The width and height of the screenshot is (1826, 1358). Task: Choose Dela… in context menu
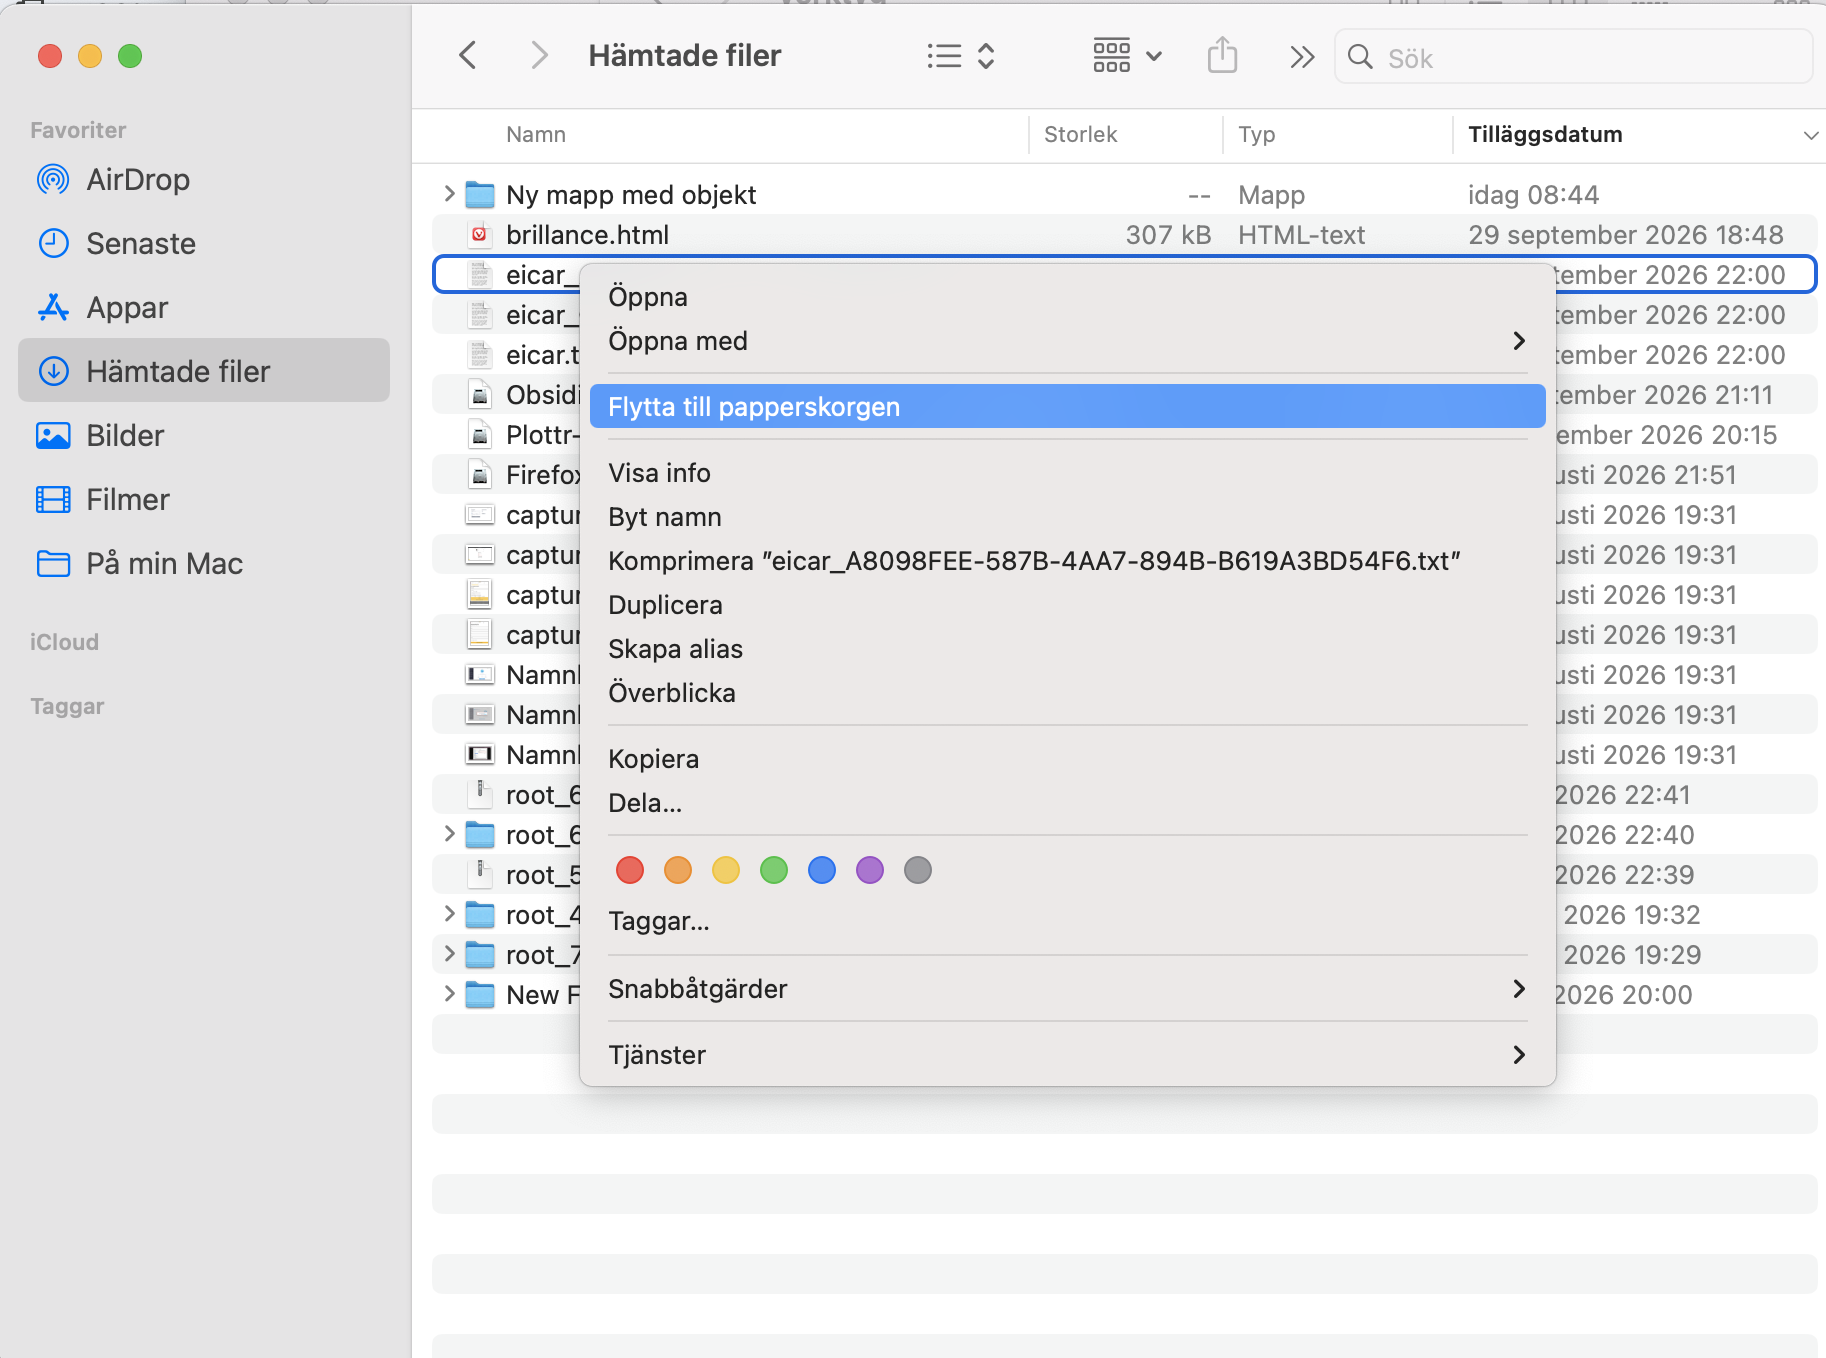click(x=1067, y=803)
